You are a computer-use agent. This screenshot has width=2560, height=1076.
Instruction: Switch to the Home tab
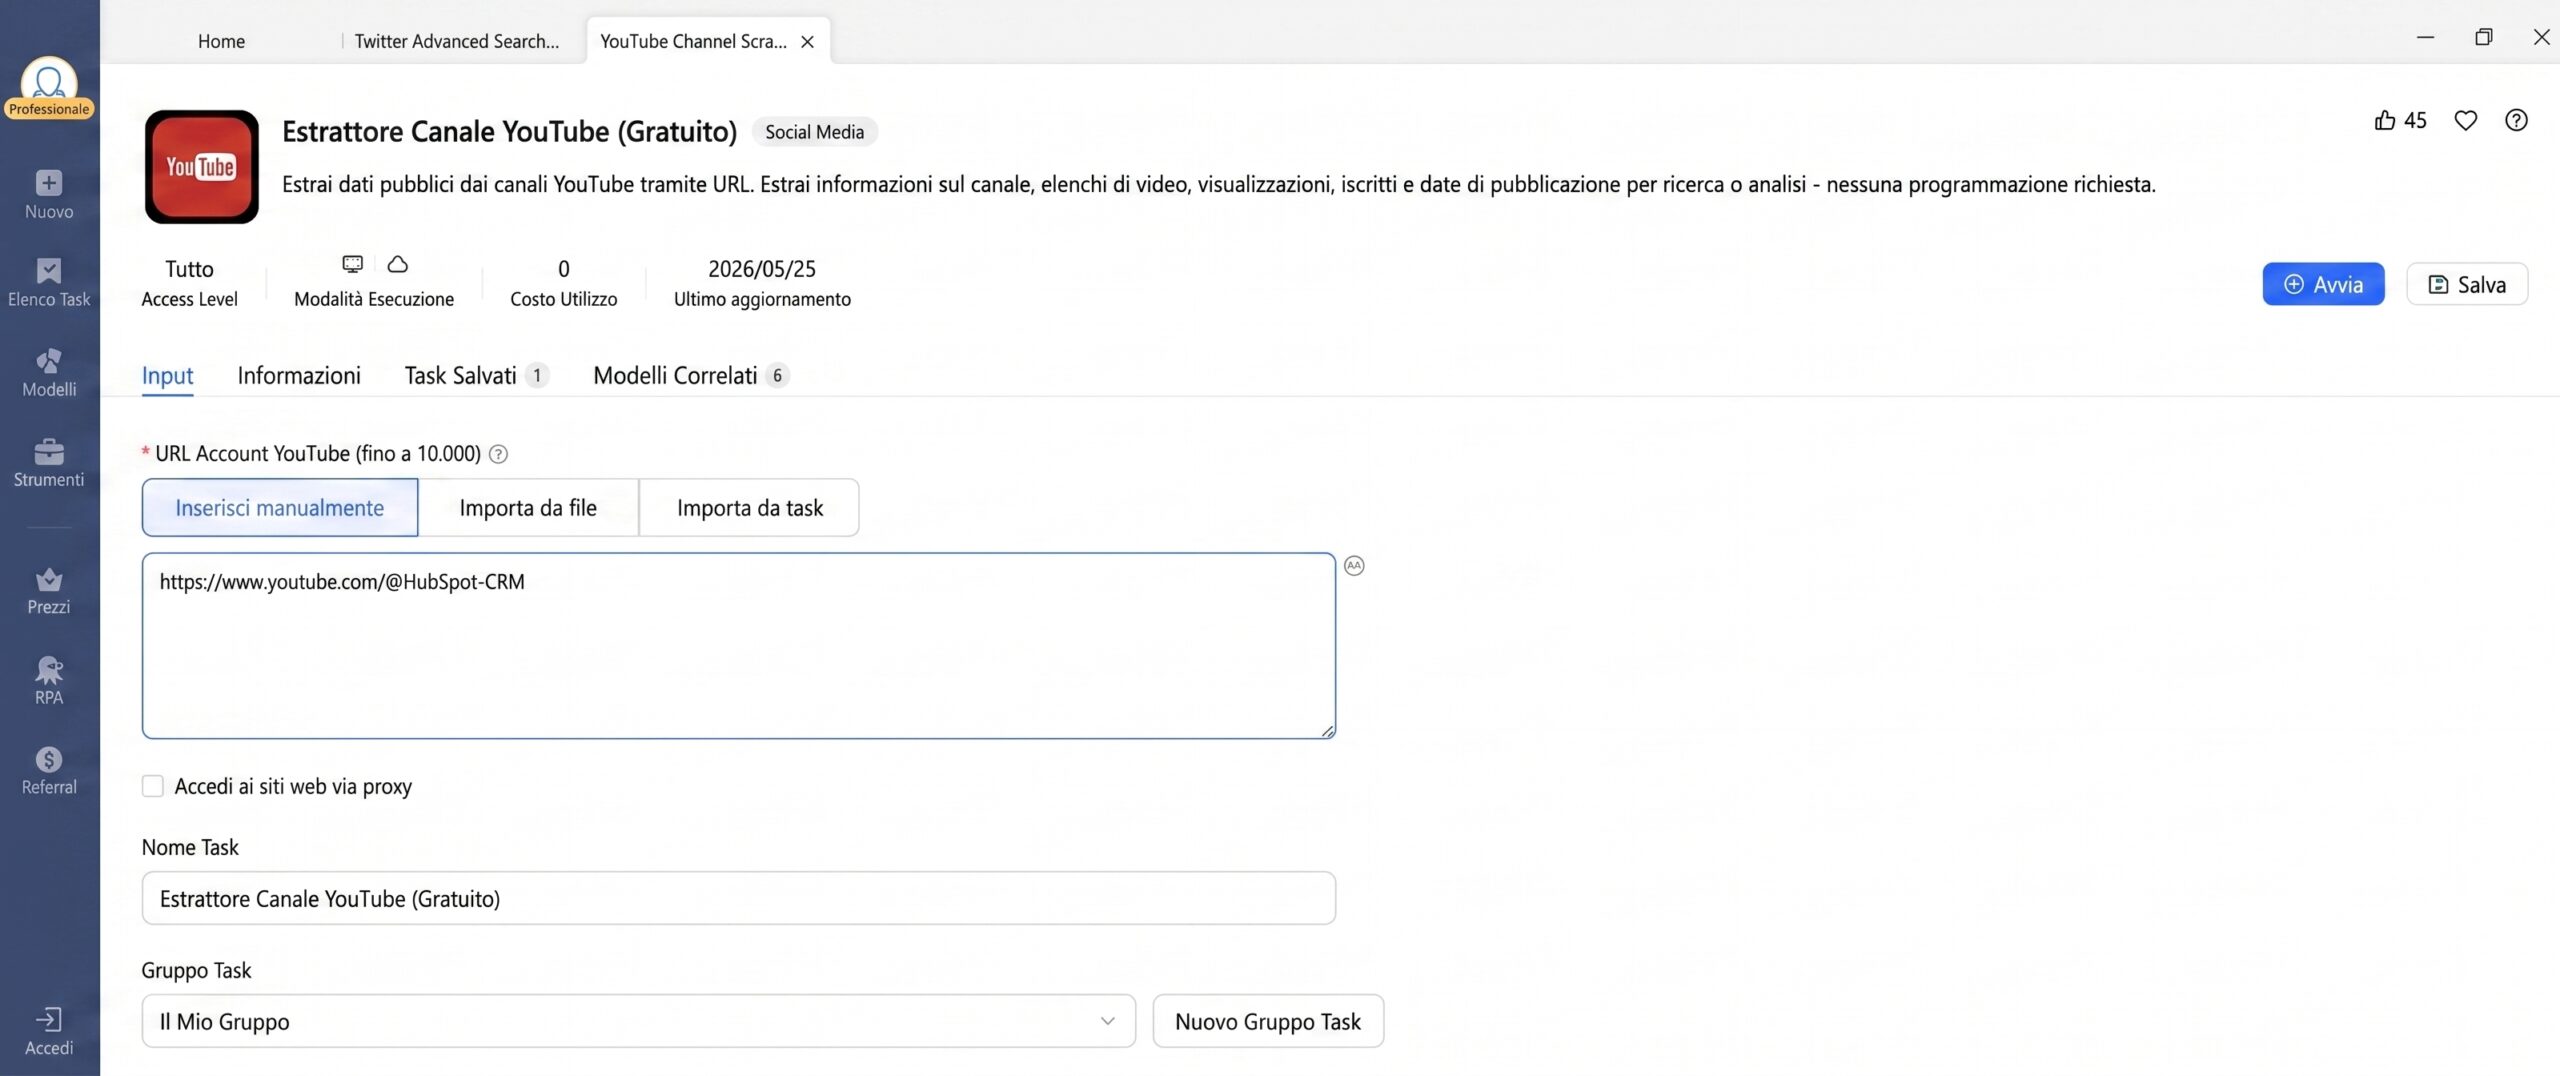(x=221, y=41)
